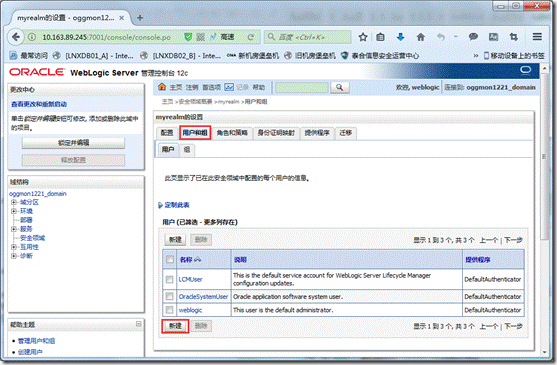Go back with the browser back arrow
The image size is (557, 365).
16,37
